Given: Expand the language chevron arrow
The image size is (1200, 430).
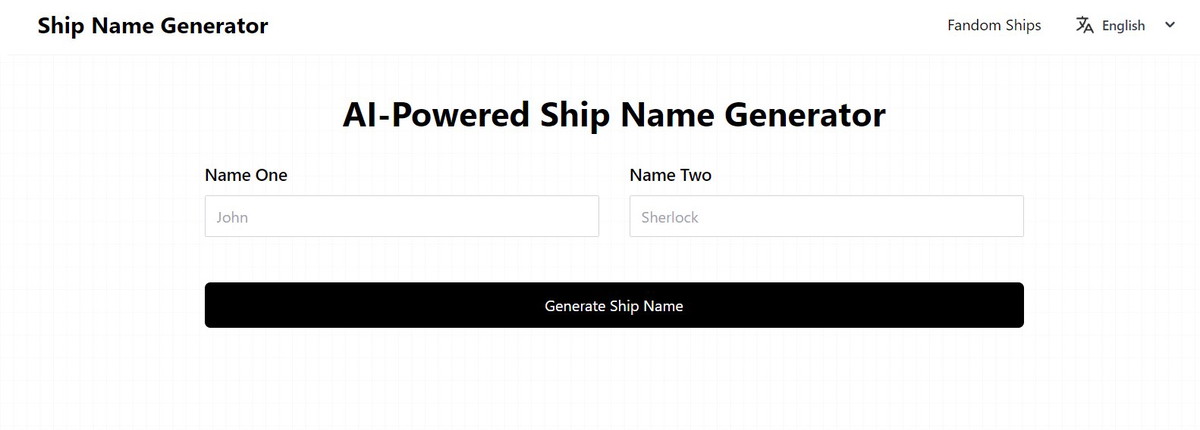Looking at the screenshot, I should (1170, 25).
